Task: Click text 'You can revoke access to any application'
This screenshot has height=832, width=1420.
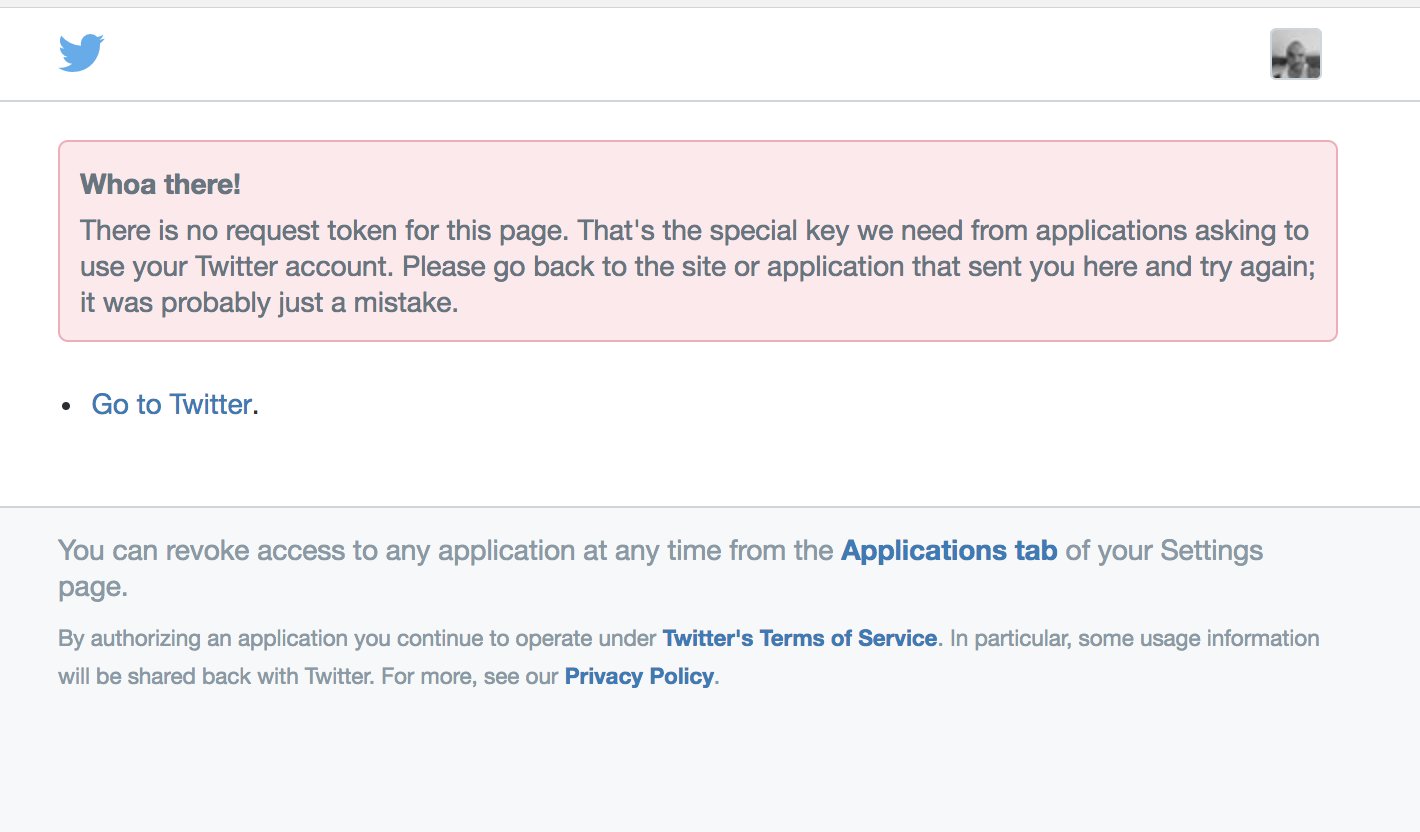Action: point(318,550)
